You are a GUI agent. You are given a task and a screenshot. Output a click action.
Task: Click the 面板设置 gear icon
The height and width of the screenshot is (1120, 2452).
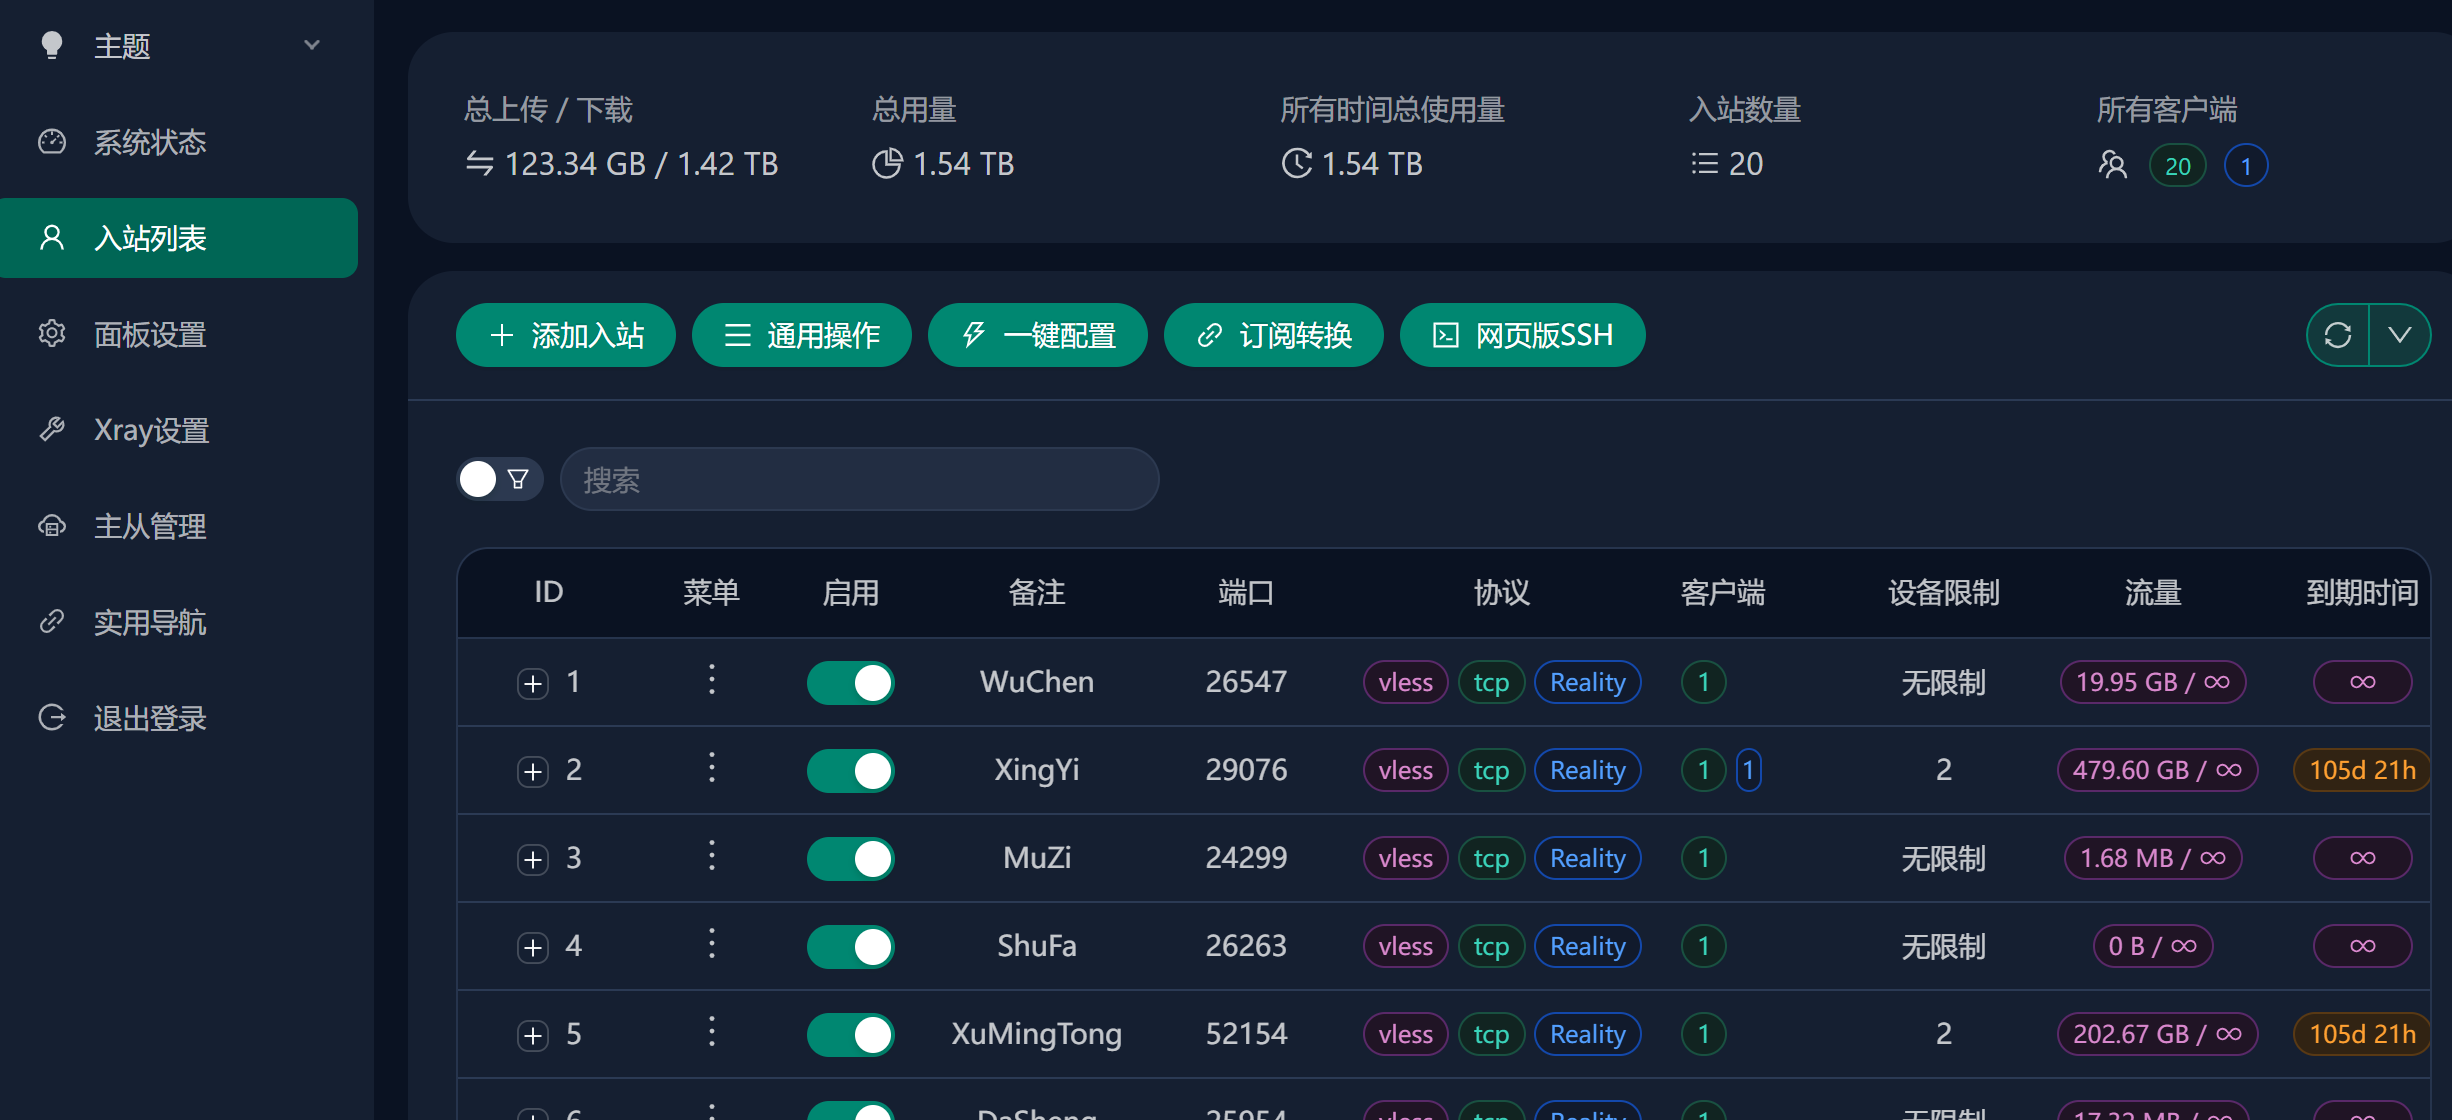pyautogui.click(x=52, y=334)
